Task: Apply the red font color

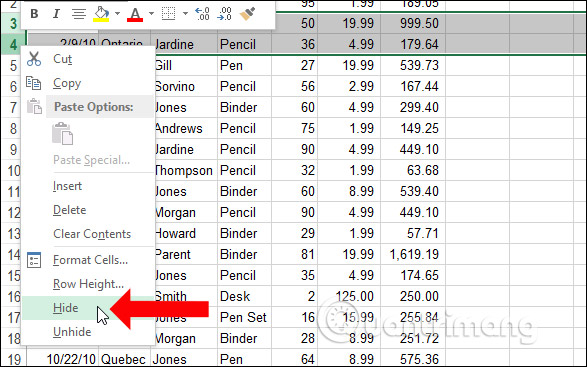Action: pos(135,14)
